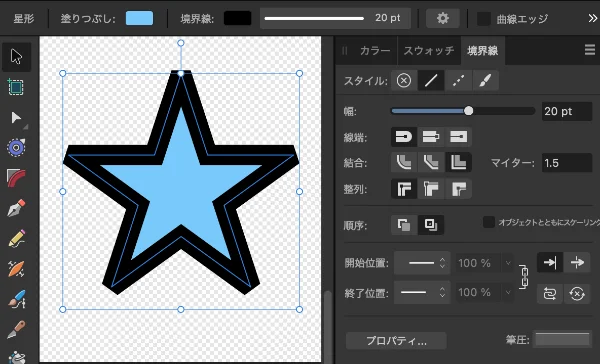Enable オブジェクトとともにスケーリング checkbox
Image resolution: width=600 pixels, height=364 pixels.
tap(489, 222)
